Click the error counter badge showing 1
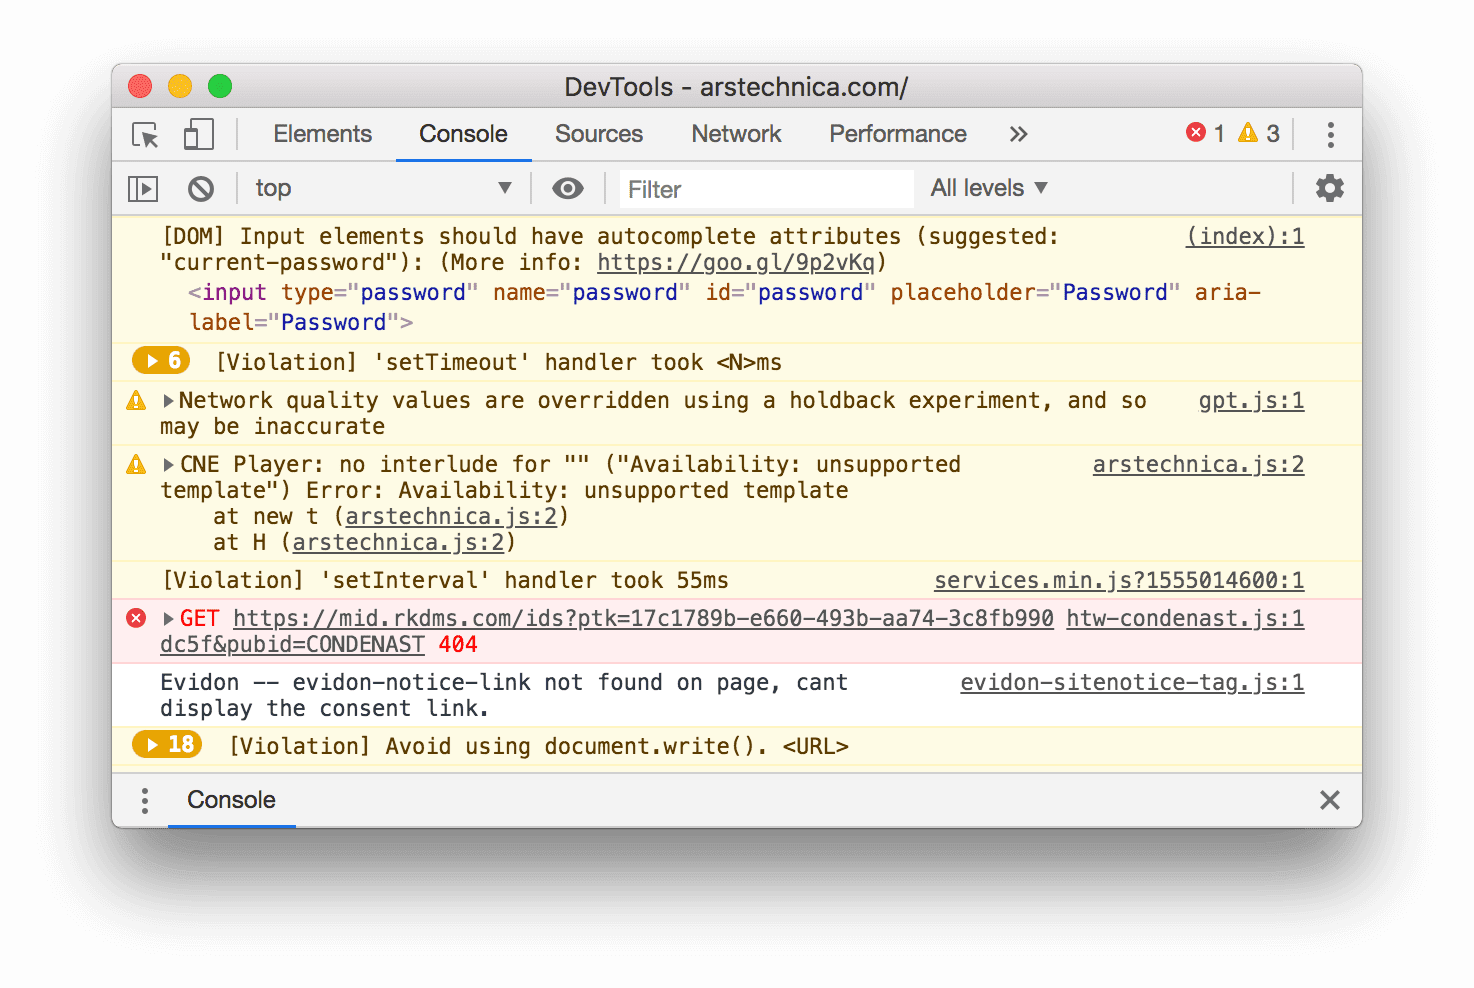The height and width of the screenshot is (988, 1474). click(x=1206, y=132)
